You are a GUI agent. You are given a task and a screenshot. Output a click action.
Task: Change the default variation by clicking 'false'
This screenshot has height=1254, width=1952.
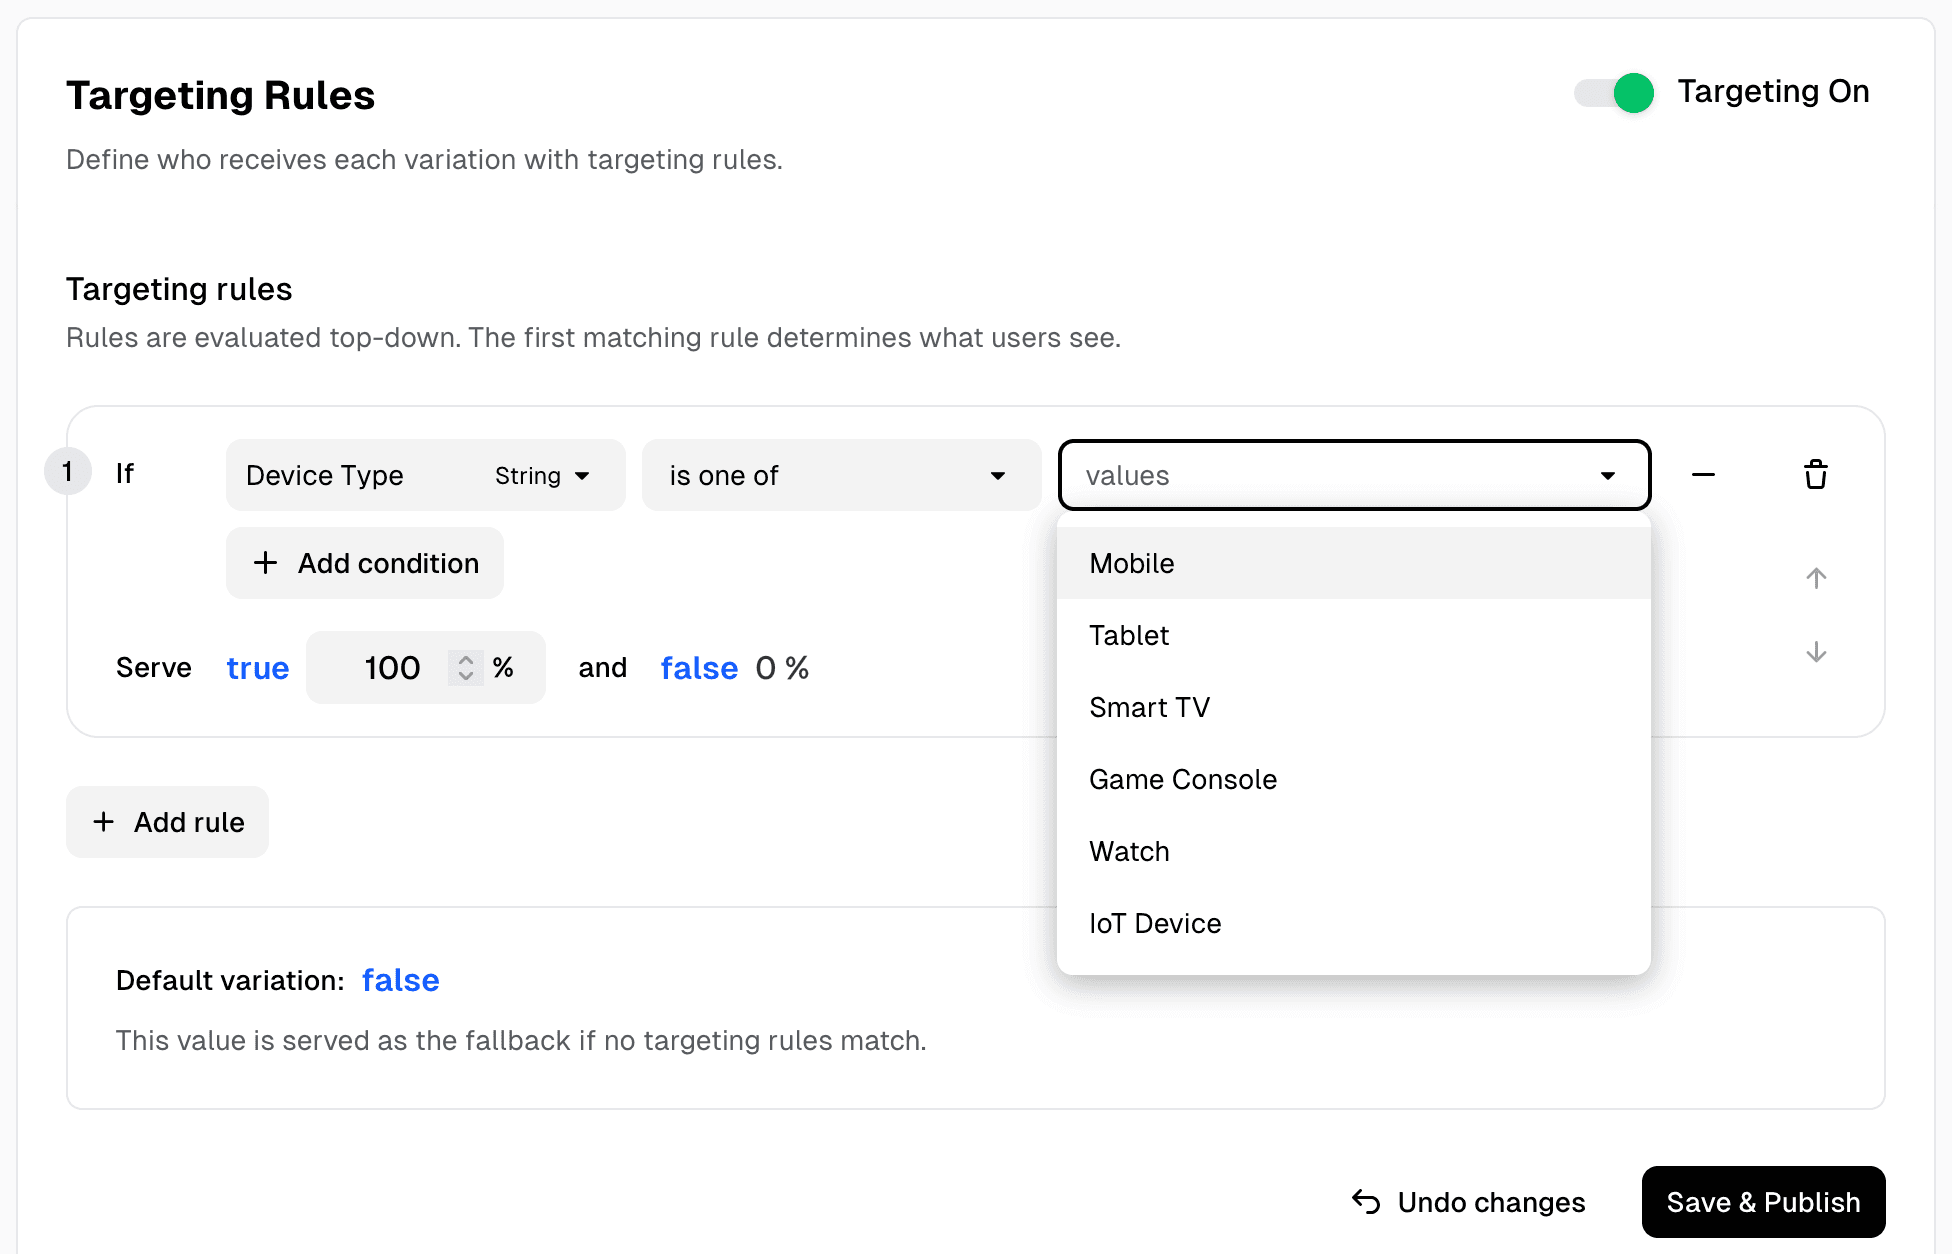400,980
